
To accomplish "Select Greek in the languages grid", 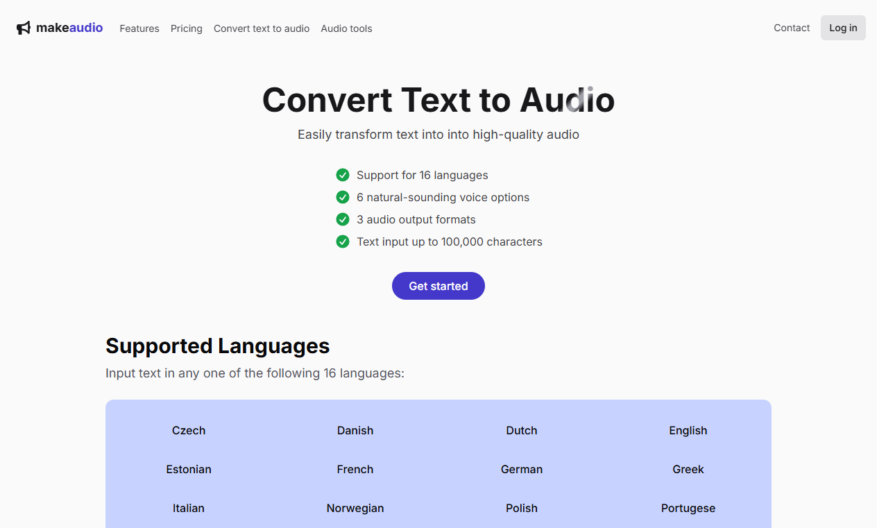I will [688, 469].
